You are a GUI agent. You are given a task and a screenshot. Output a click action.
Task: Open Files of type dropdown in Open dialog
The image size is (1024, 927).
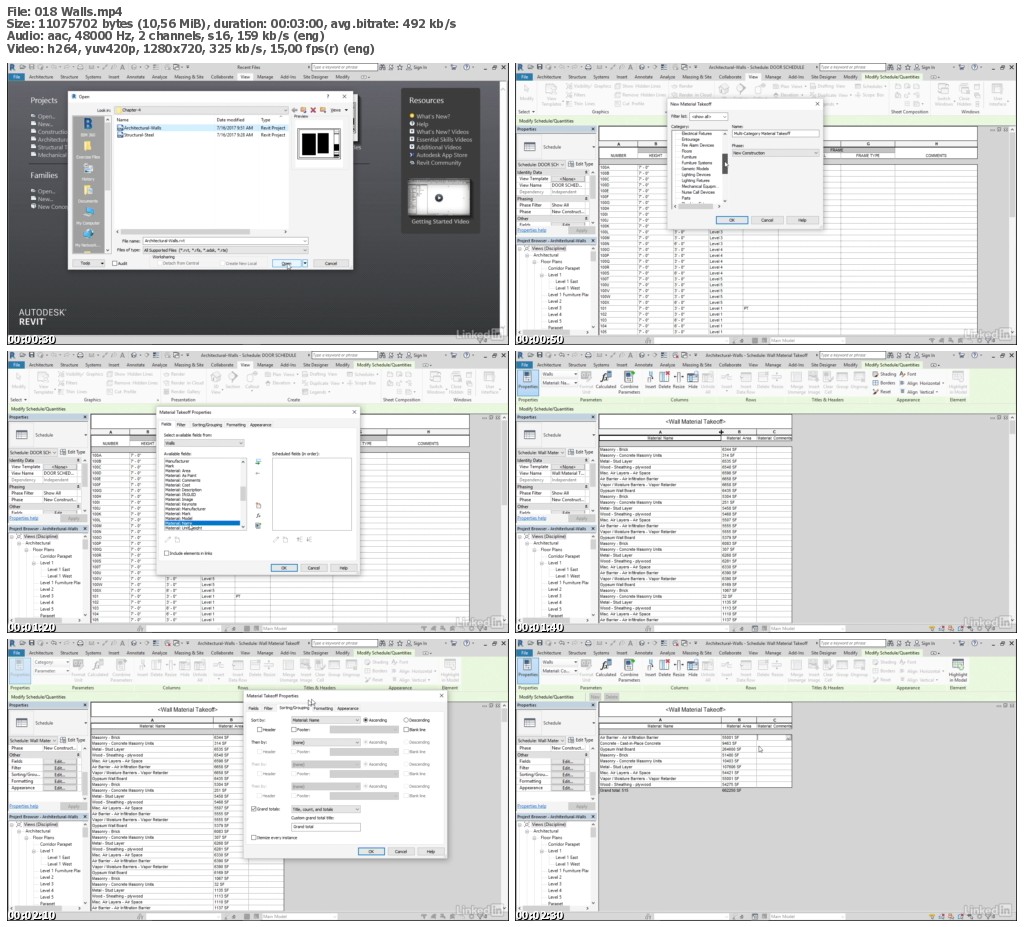(224, 250)
